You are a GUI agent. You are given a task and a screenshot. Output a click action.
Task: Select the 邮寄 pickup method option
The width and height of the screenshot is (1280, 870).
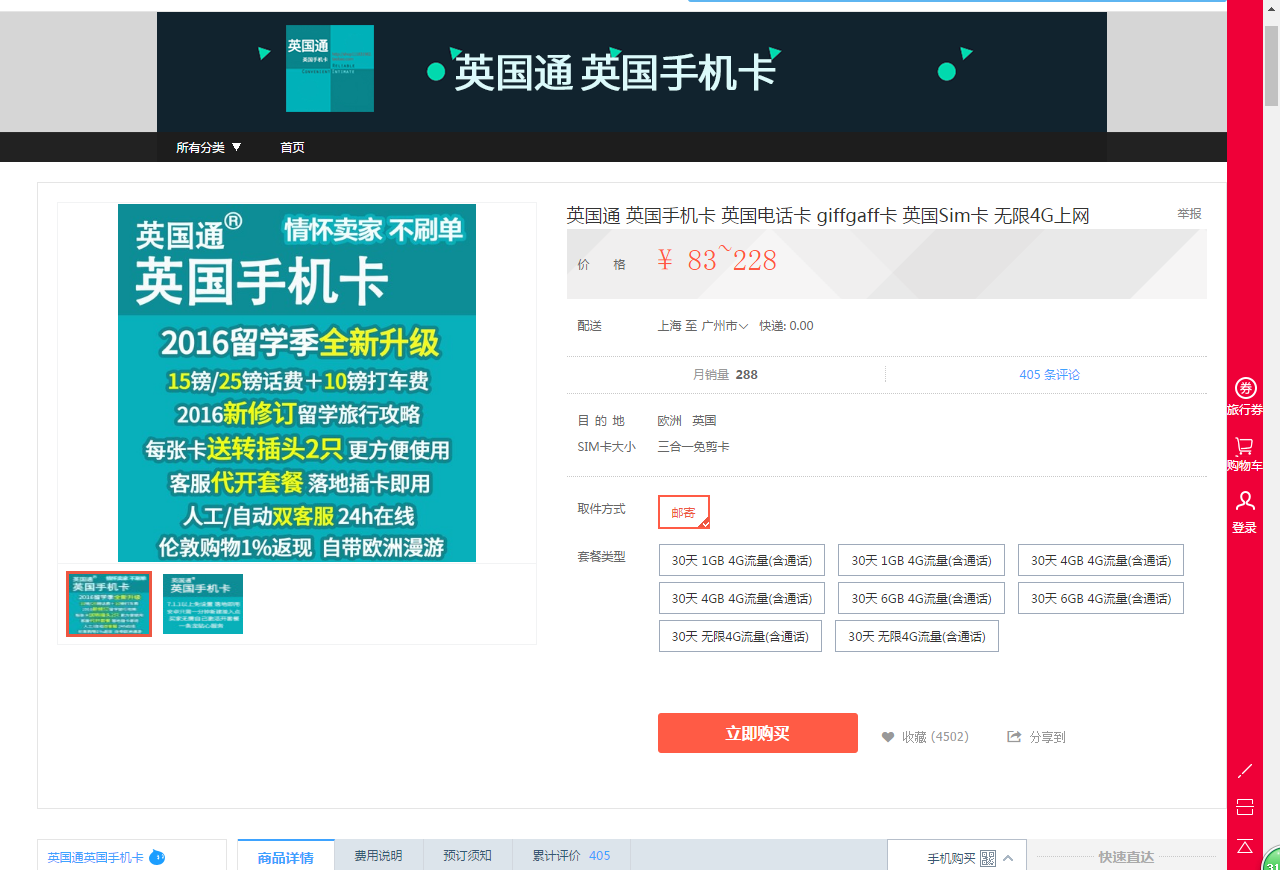point(684,512)
